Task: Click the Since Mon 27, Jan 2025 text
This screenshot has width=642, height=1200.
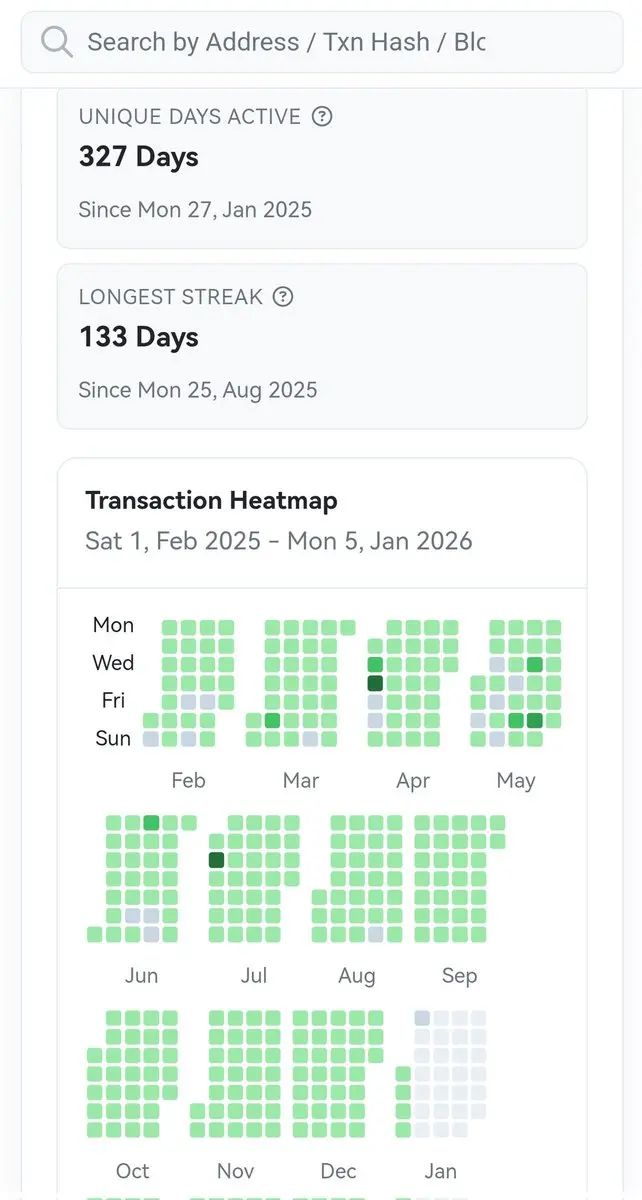Action: click(x=195, y=209)
